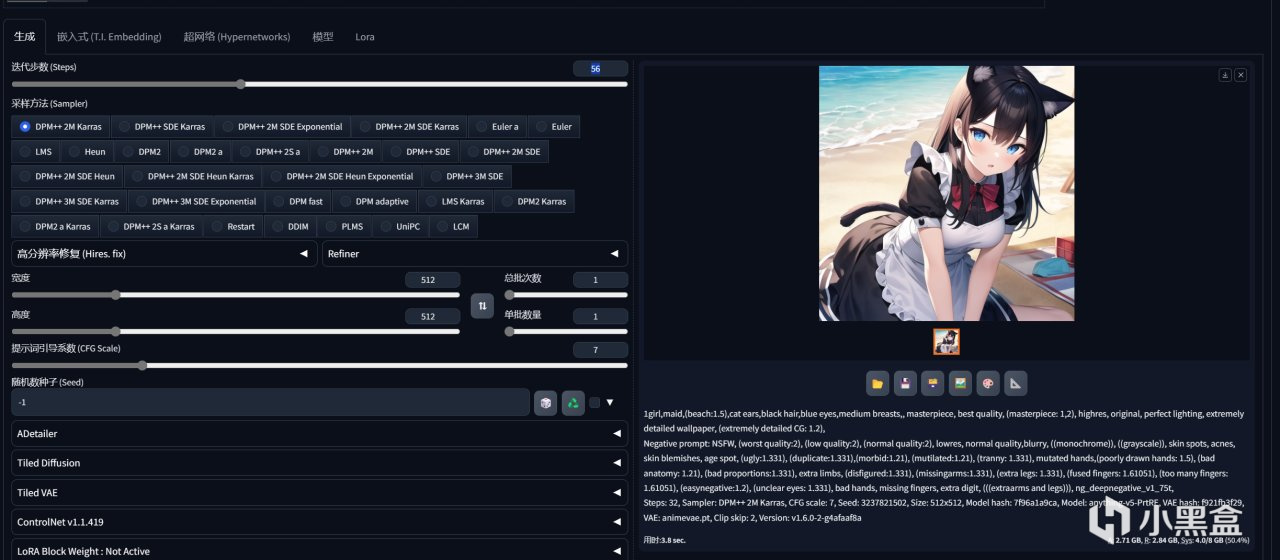The height and width of the screenshot is (560, 1280).
Task: Click the generated catgirl maid preview image
Action: 946,193
